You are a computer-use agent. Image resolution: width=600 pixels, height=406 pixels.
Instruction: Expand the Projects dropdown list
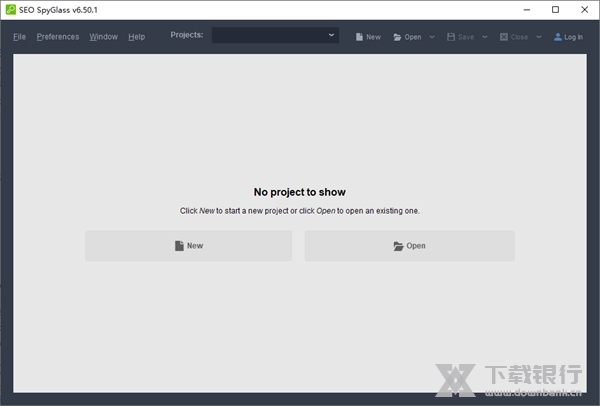click(x=332, y=35)
